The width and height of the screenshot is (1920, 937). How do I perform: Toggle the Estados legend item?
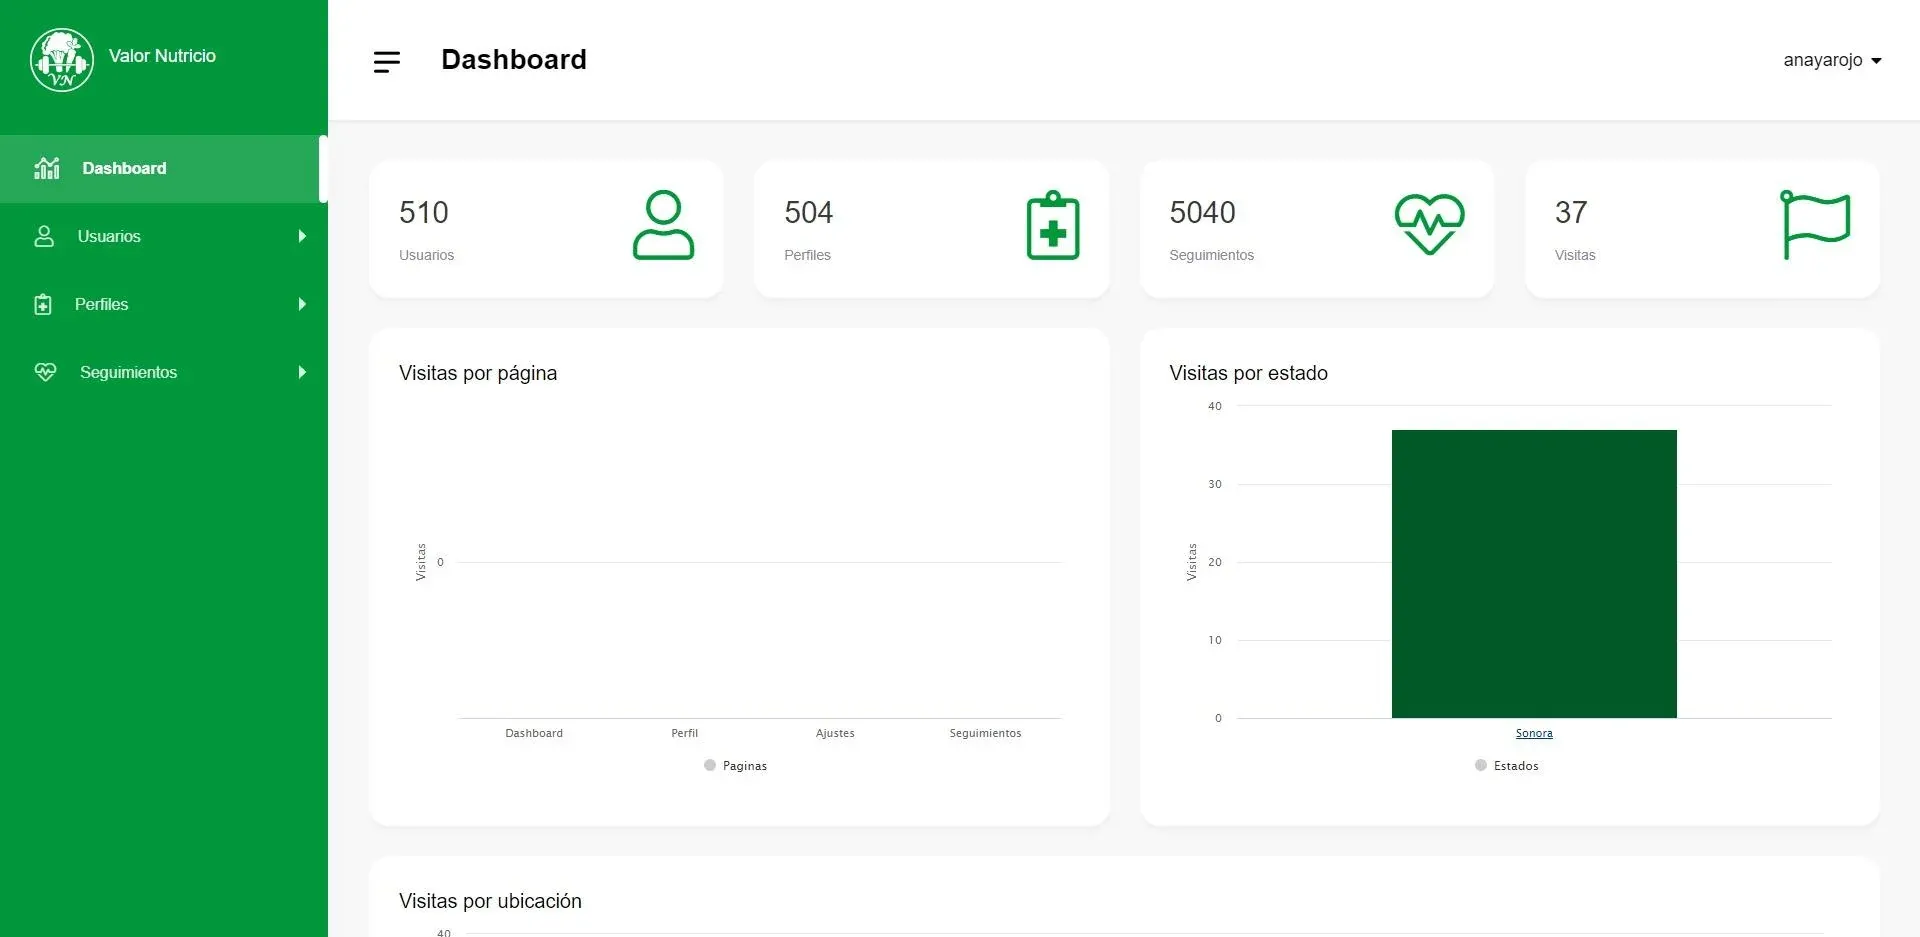click(x=1507, y=765)
